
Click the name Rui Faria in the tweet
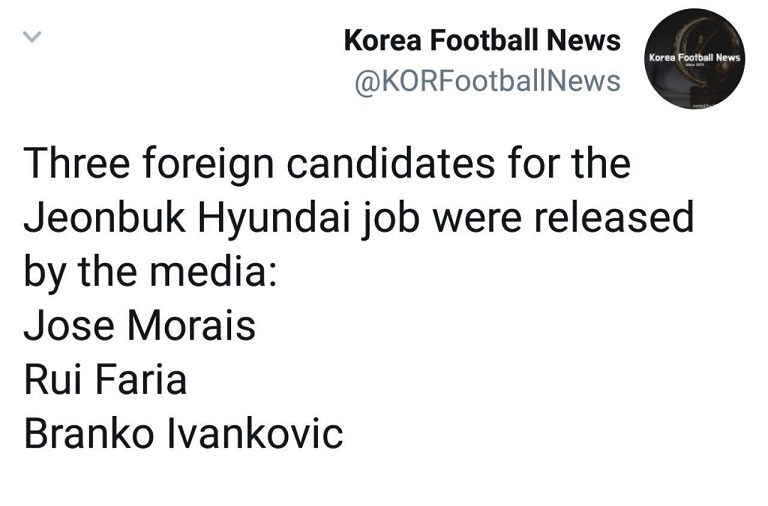pos(105,380)
